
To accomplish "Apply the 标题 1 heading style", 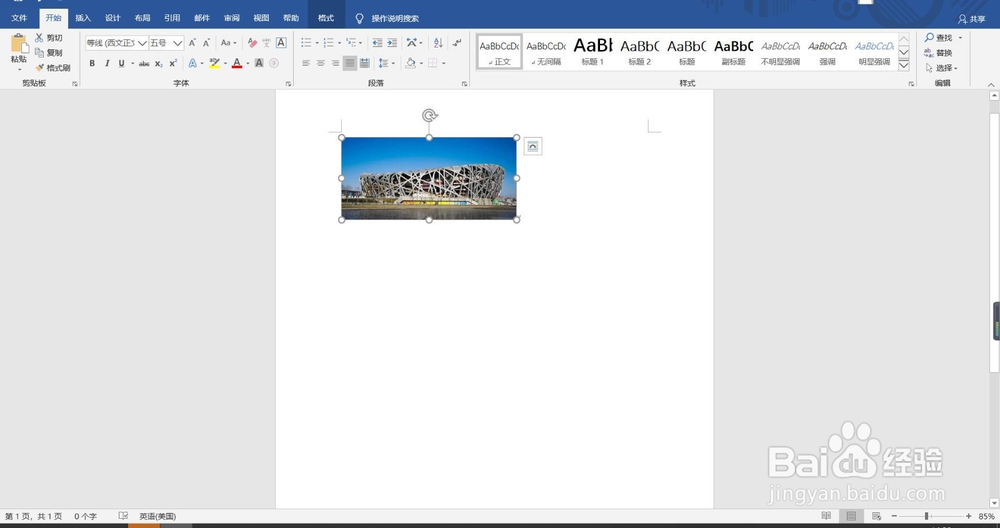I will (x=592, y=52).
